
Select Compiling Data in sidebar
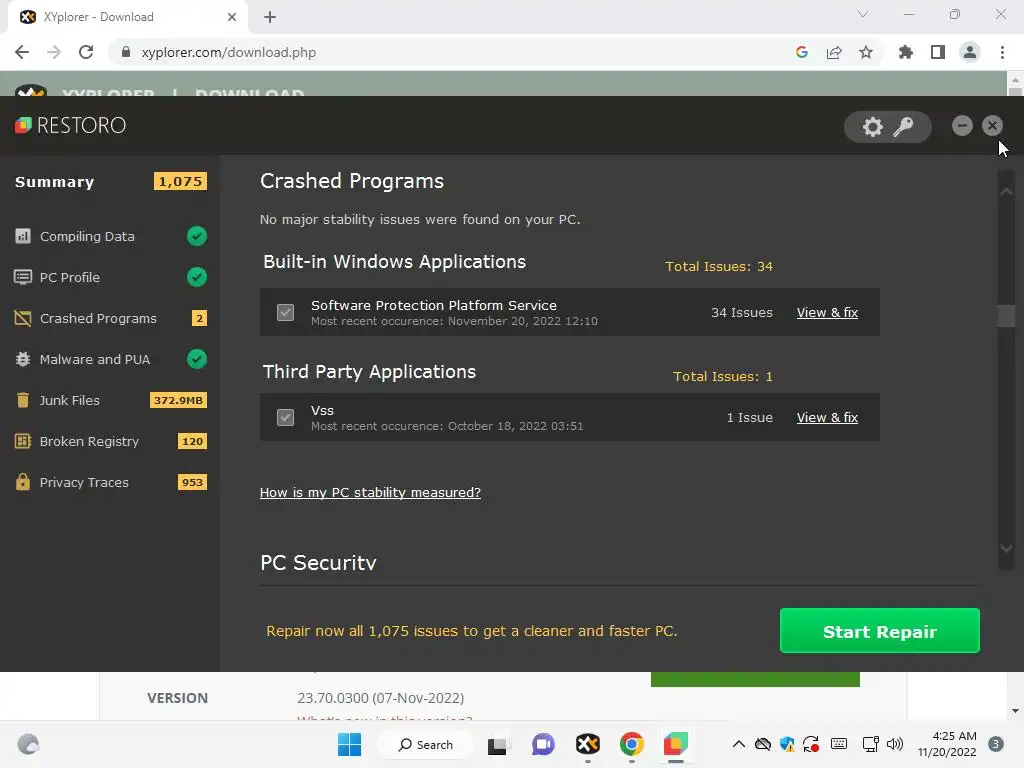click(x=87, y=236)
